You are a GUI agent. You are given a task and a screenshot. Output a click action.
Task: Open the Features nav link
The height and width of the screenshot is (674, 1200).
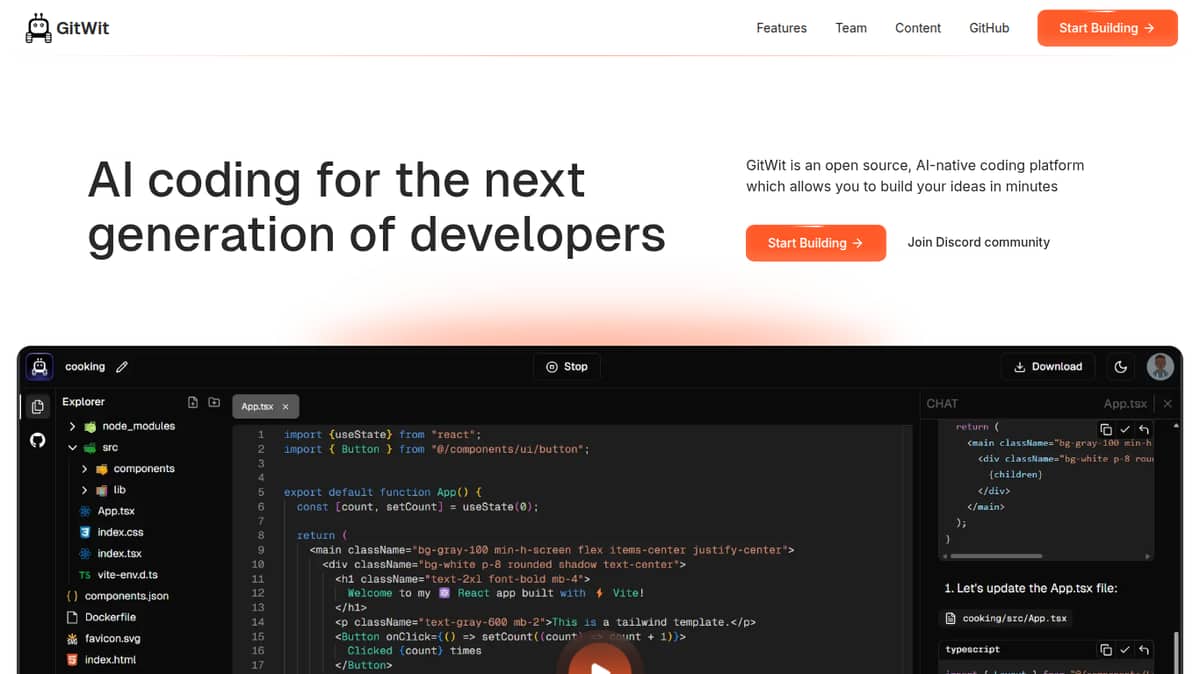781,28
